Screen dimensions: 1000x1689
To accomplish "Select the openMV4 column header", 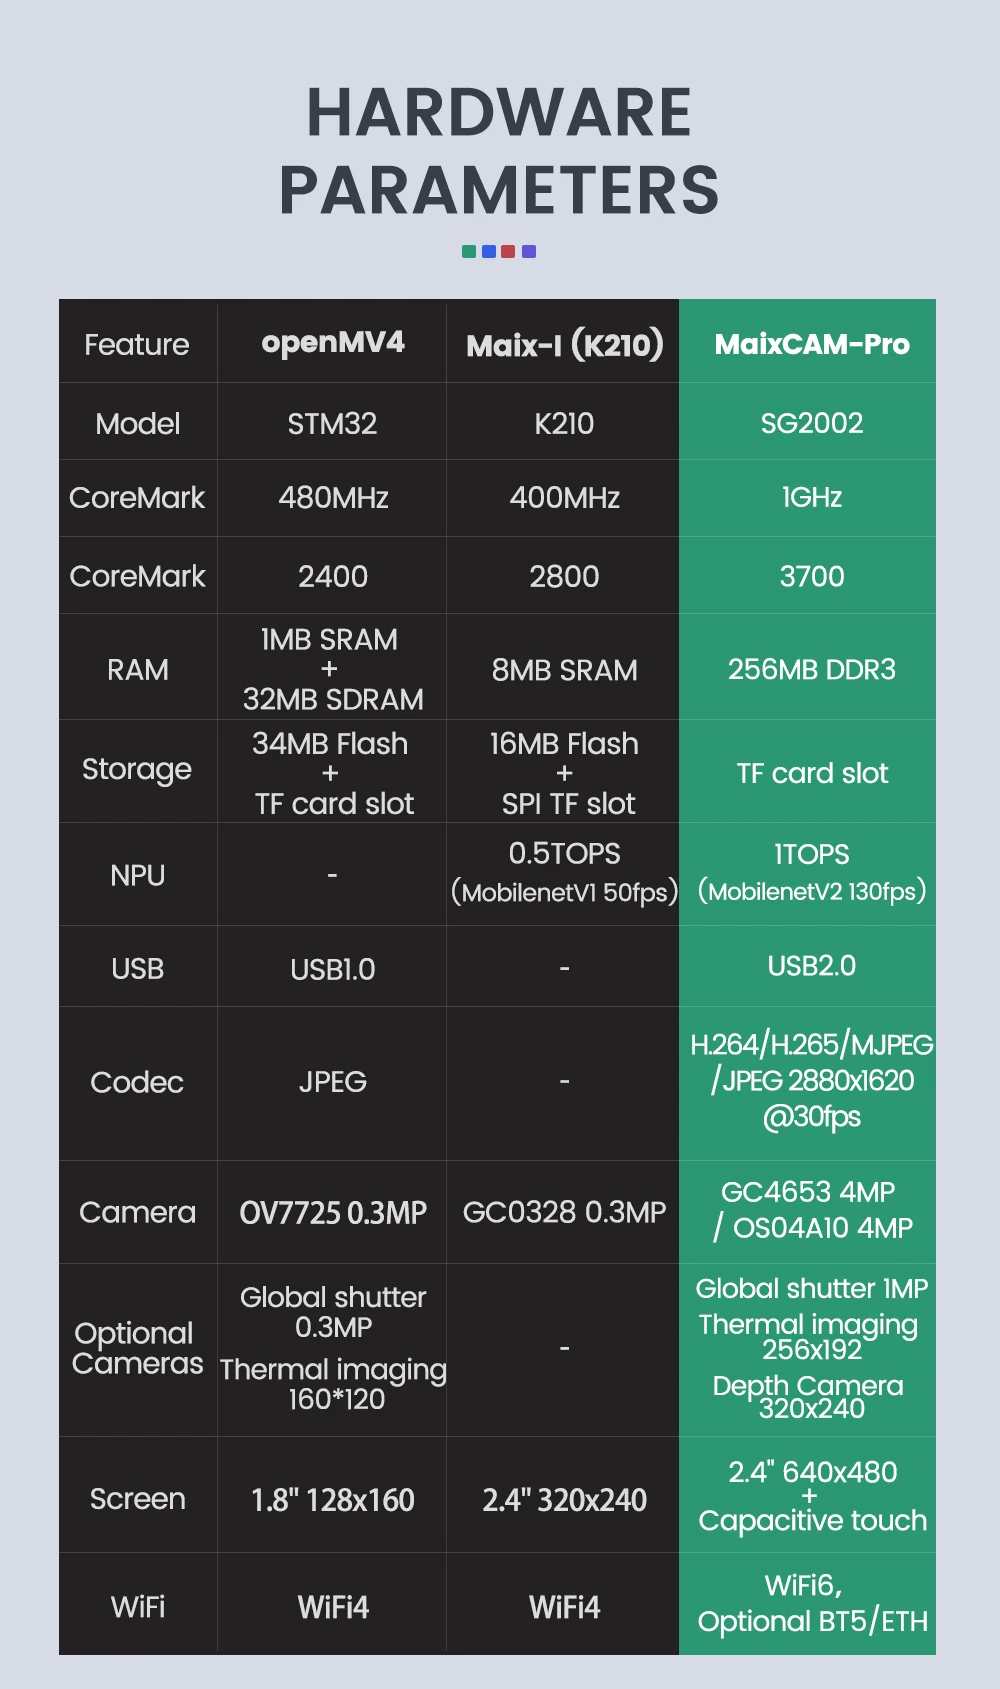I will 333,343.
